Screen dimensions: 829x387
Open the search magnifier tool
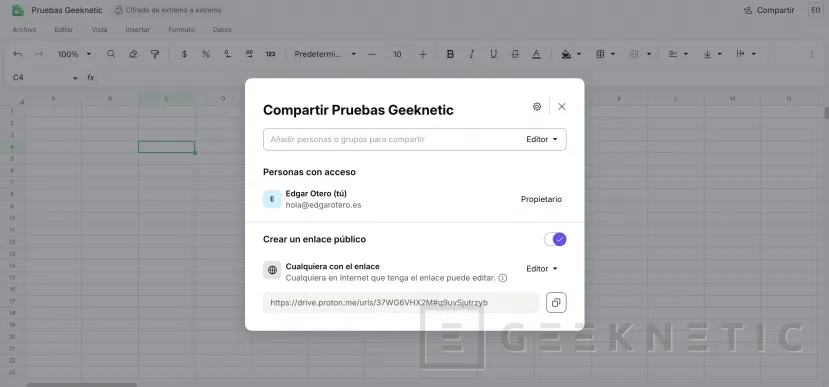tap(111, 54)
